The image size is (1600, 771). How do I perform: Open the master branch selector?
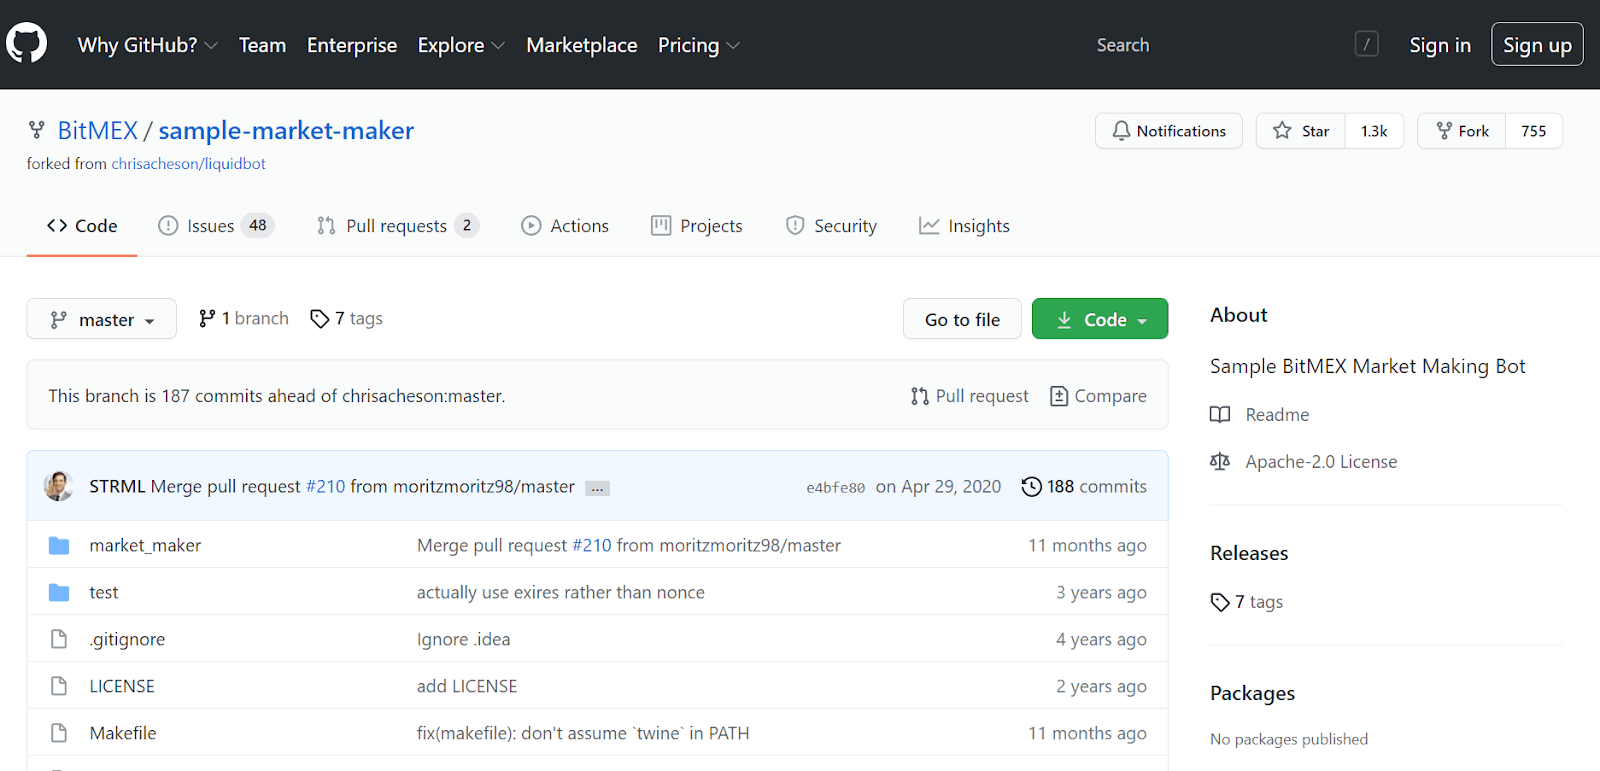(102, 319)
